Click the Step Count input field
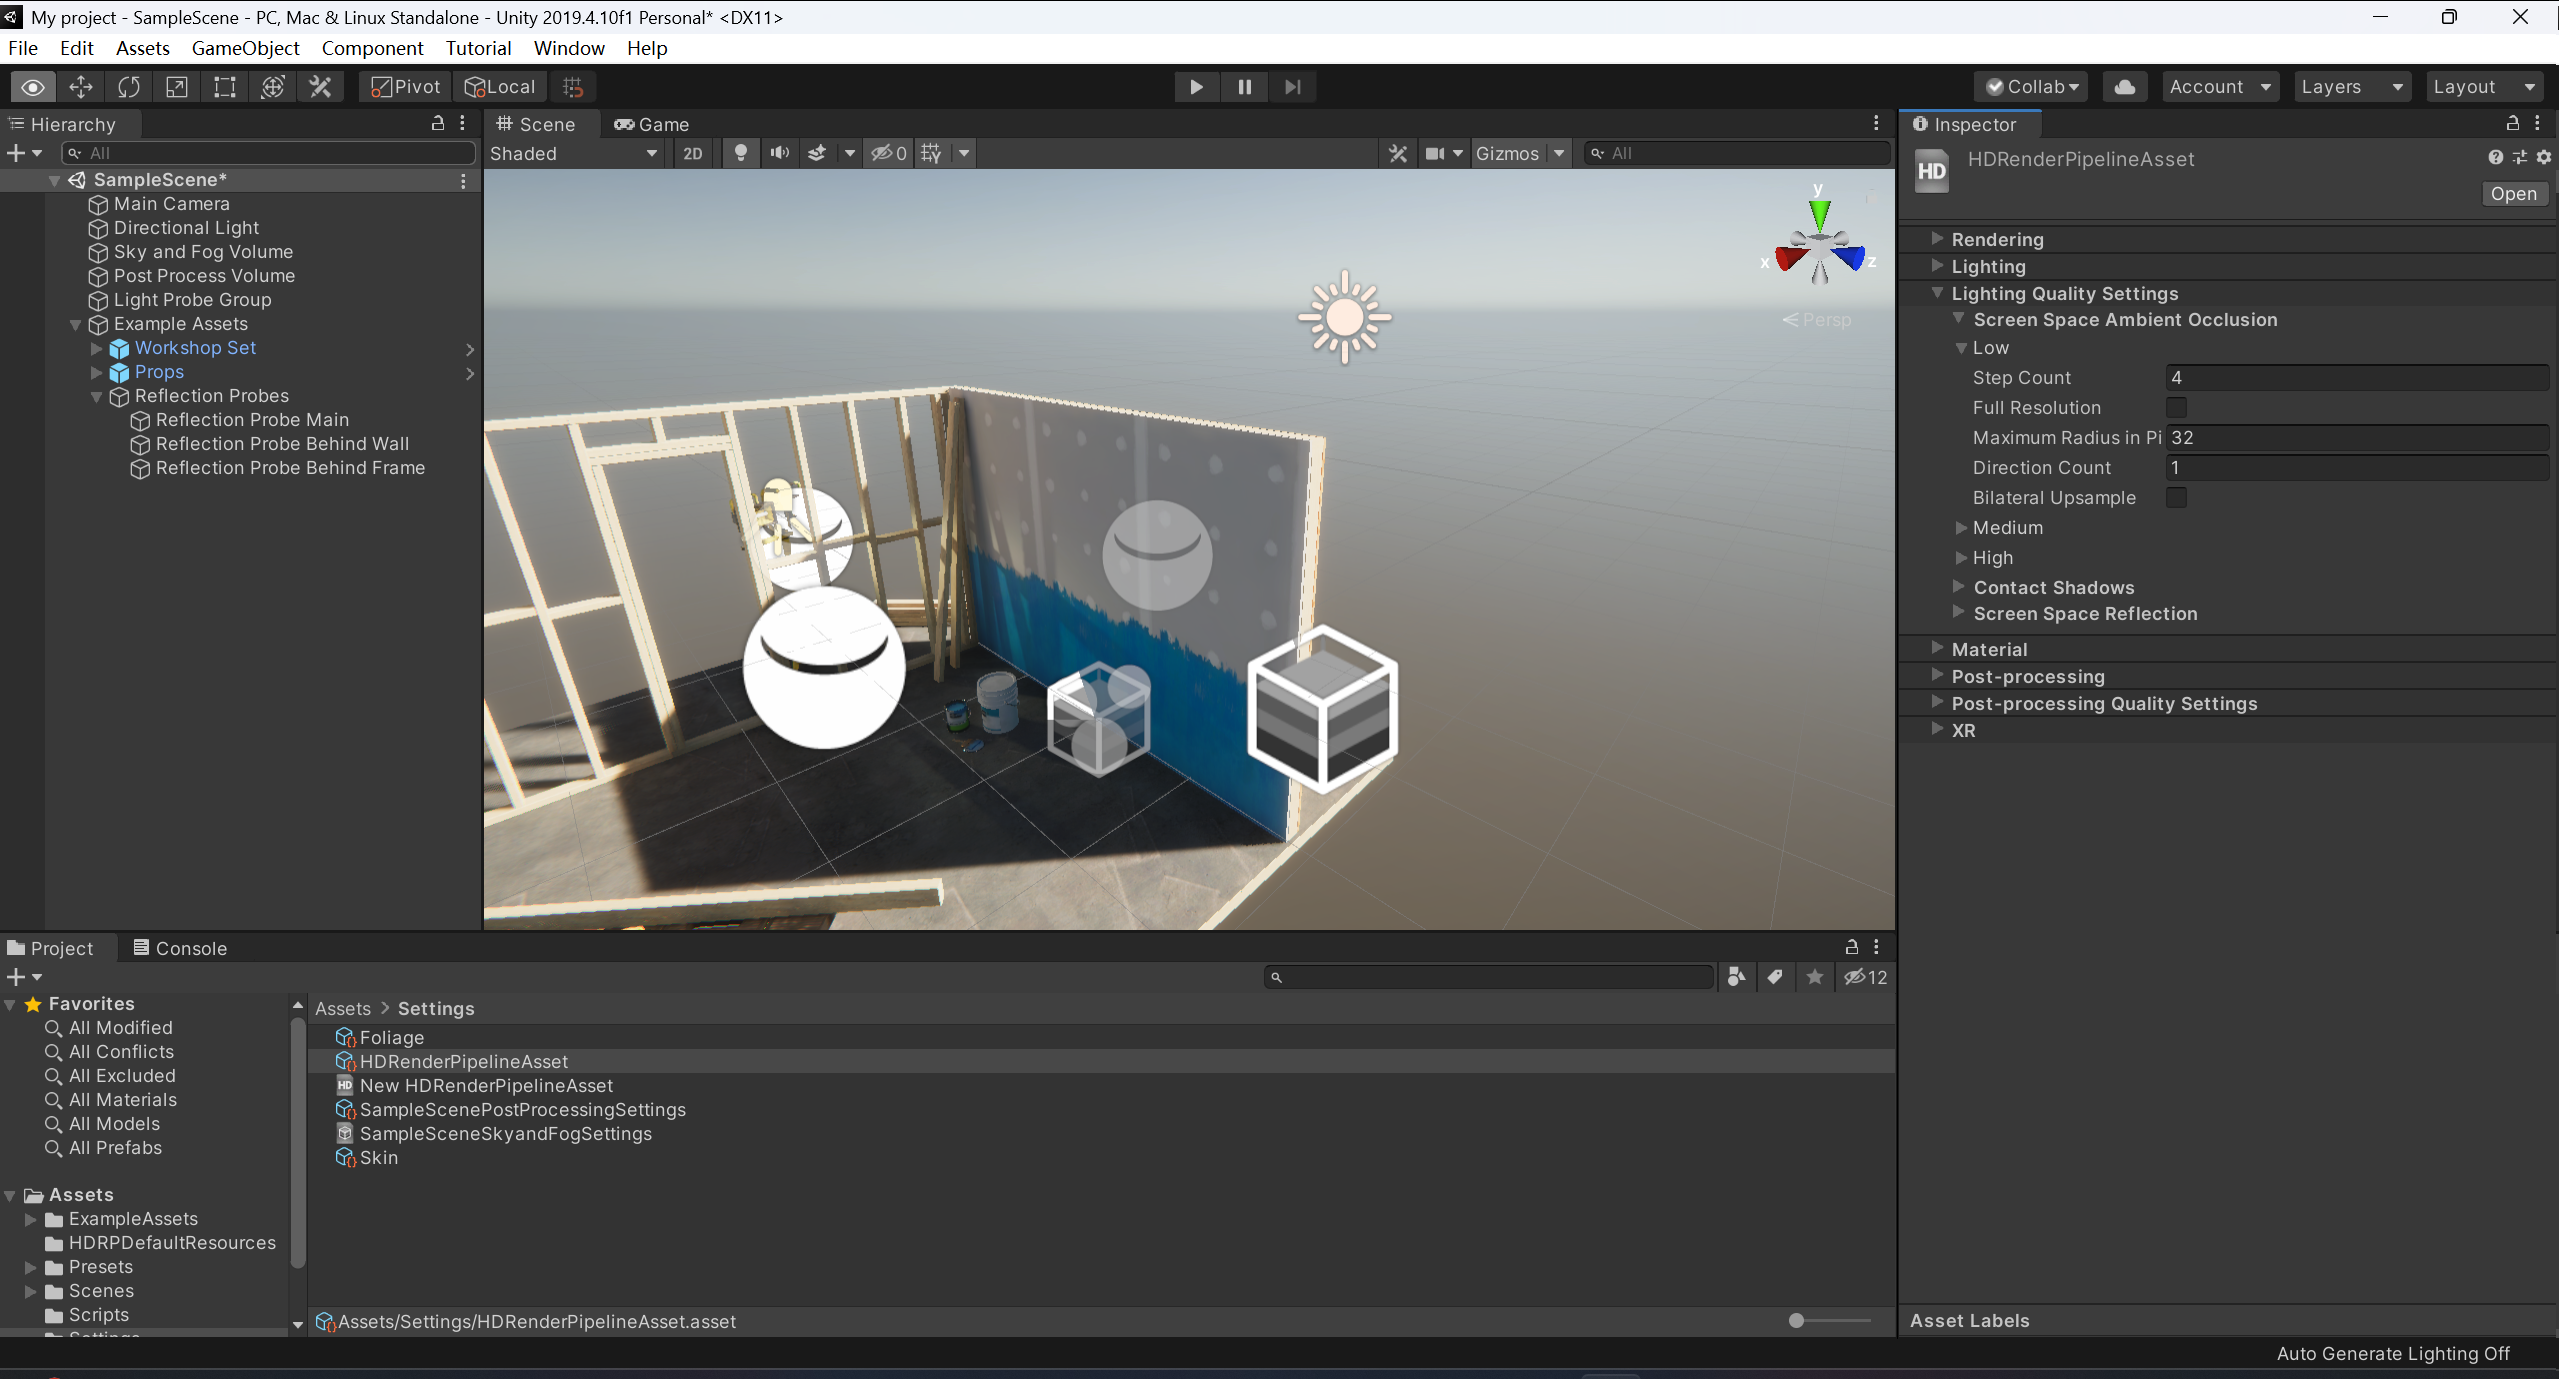The height and width of the screenshot is (1379, 2559). (2355, 377)
